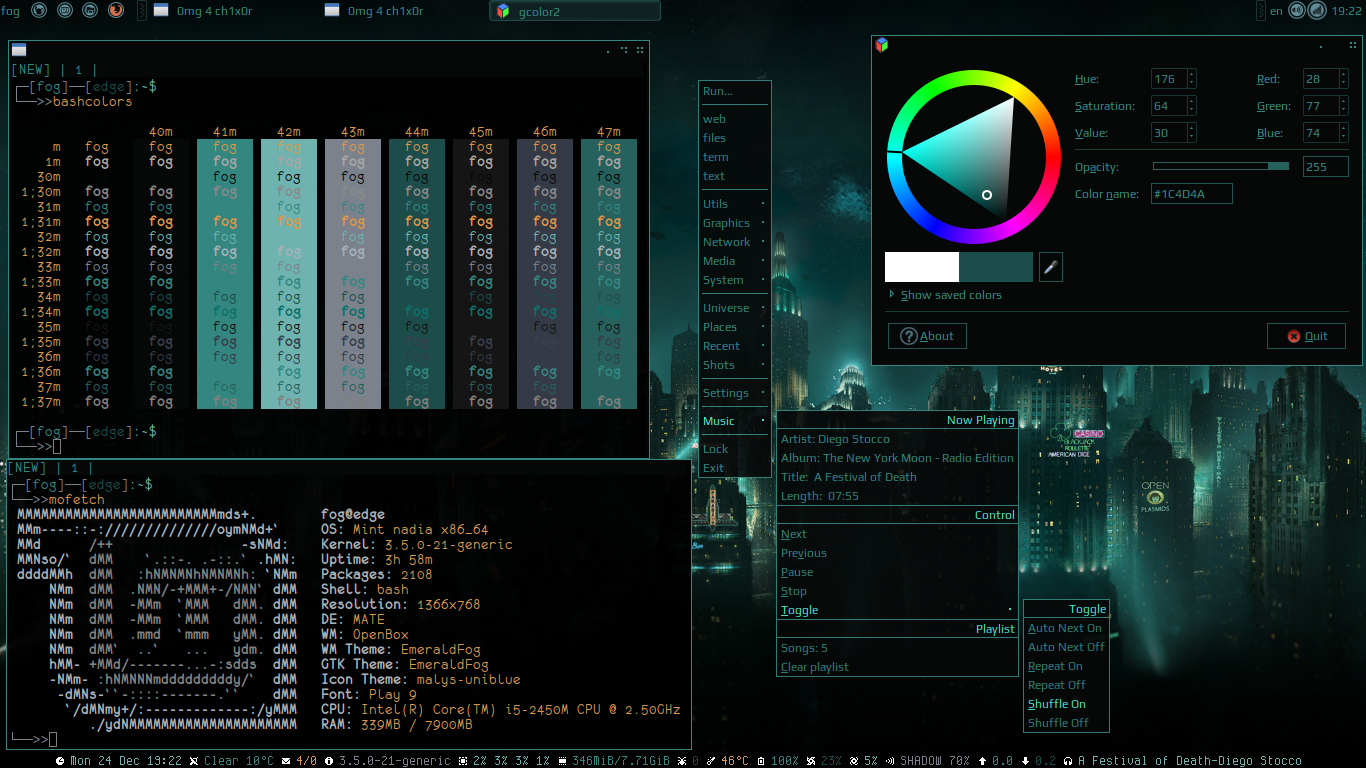Open the network signal tray icon
Viewport: 1366px width, 768px height.
1318,11
